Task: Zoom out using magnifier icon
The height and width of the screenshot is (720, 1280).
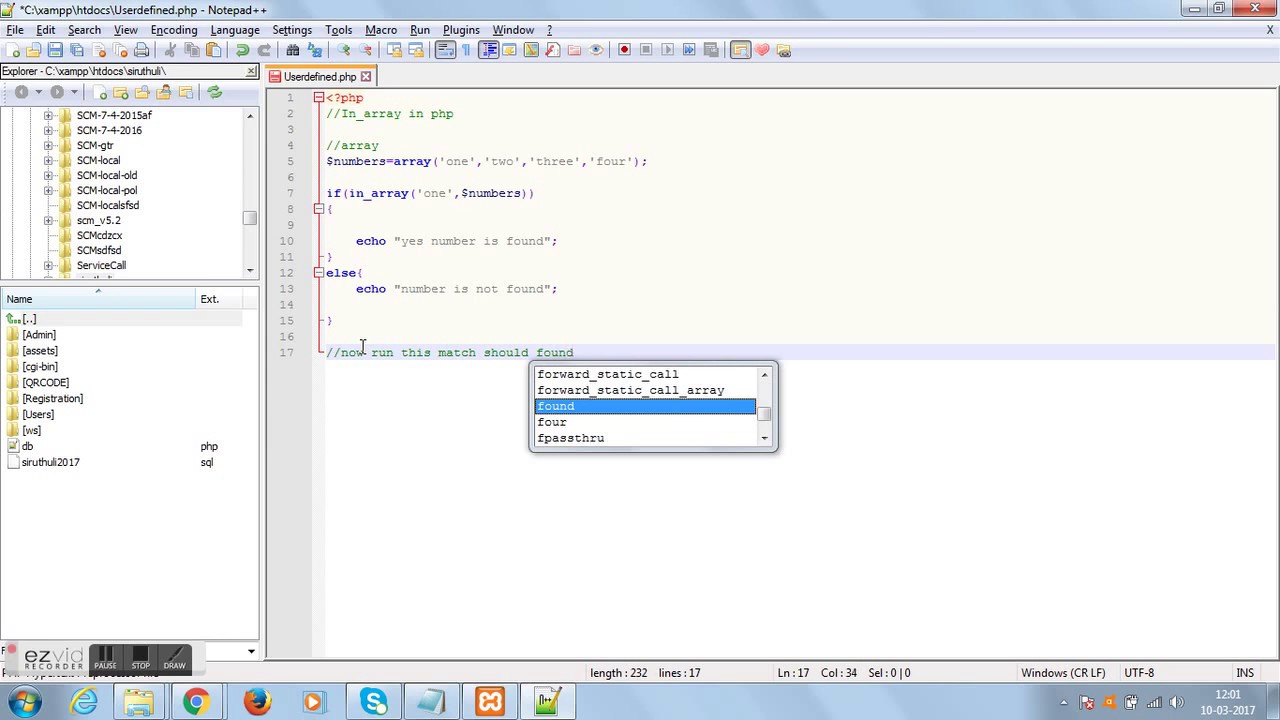Action: (365, 50)
